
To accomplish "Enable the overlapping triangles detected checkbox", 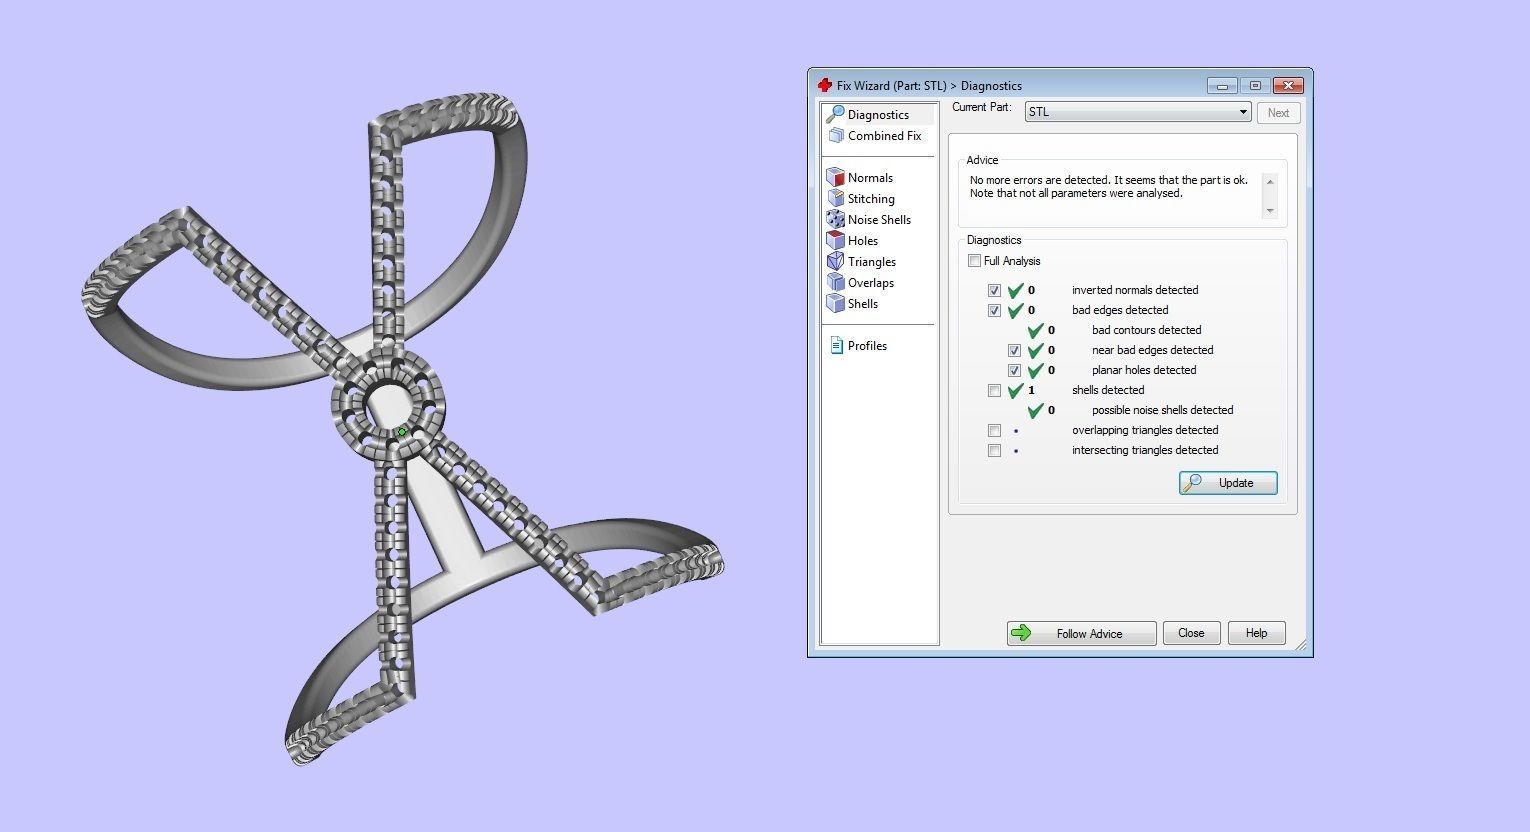I will point(994,430).
